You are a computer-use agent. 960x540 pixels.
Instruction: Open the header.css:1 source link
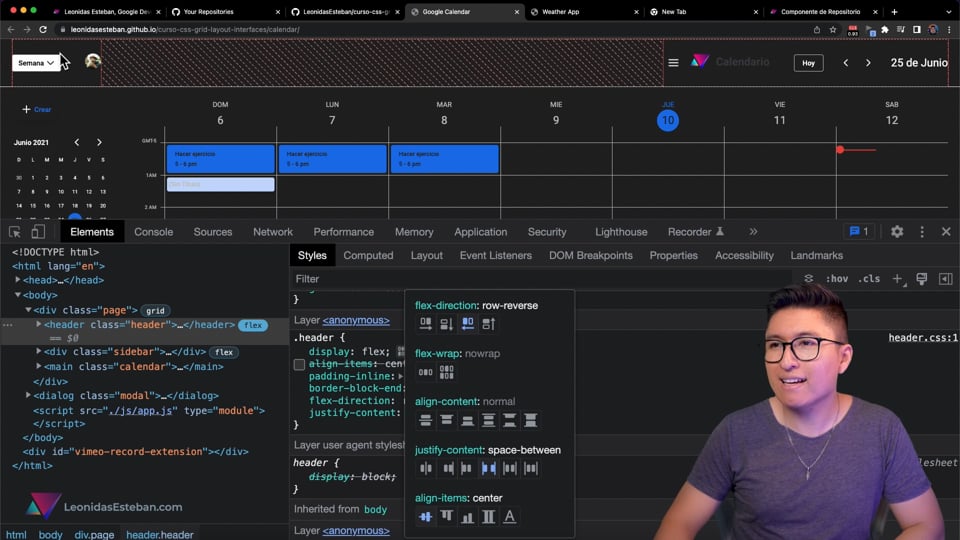coord(922,338)
